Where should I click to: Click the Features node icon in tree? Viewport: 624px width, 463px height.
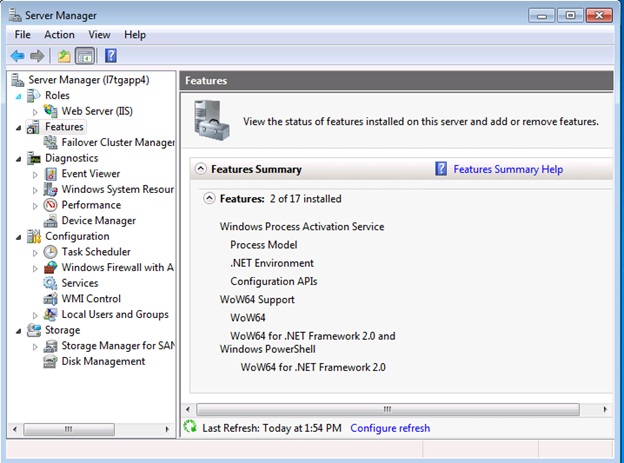point(33,127)
